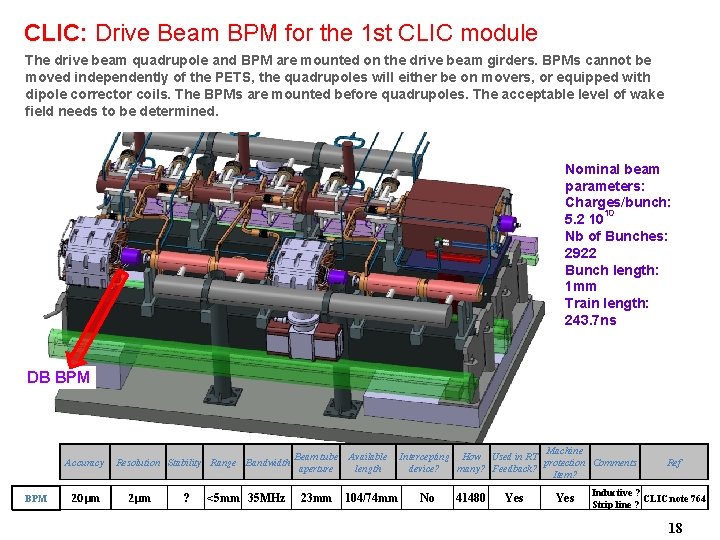Select the Train length 243.7ns text
Image resolution: width=720 pixels, height=540 pixels.
(606, 311)
